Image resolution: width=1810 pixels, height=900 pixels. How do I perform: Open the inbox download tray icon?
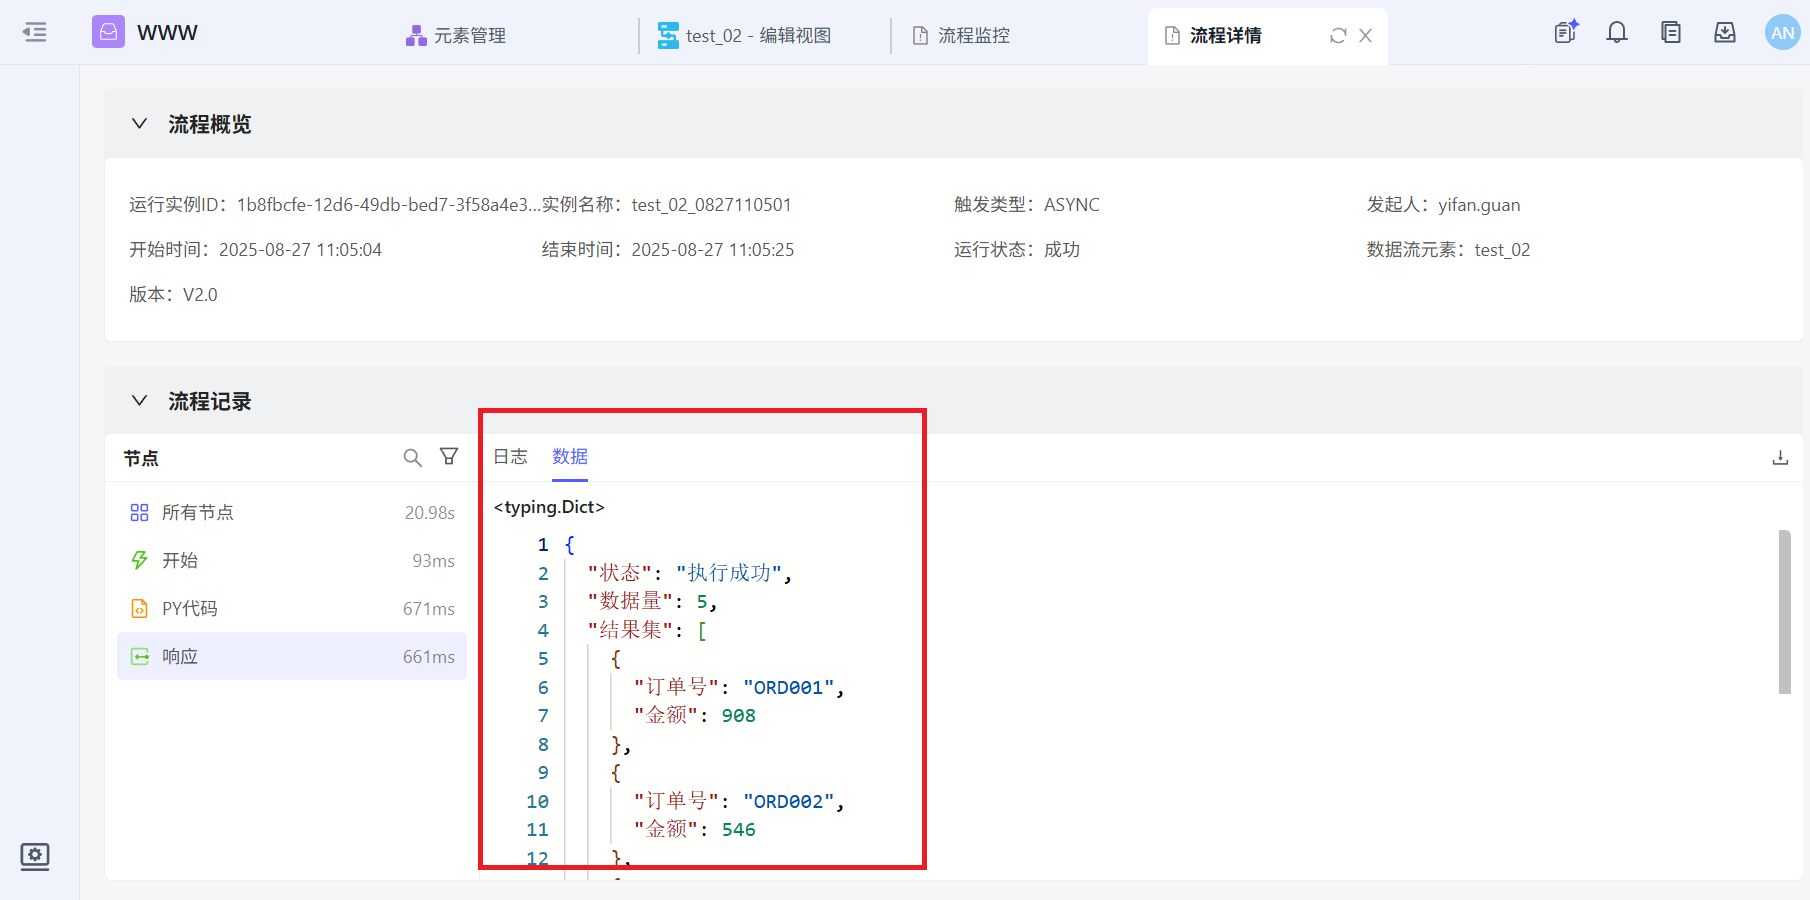click(1725, 33)
